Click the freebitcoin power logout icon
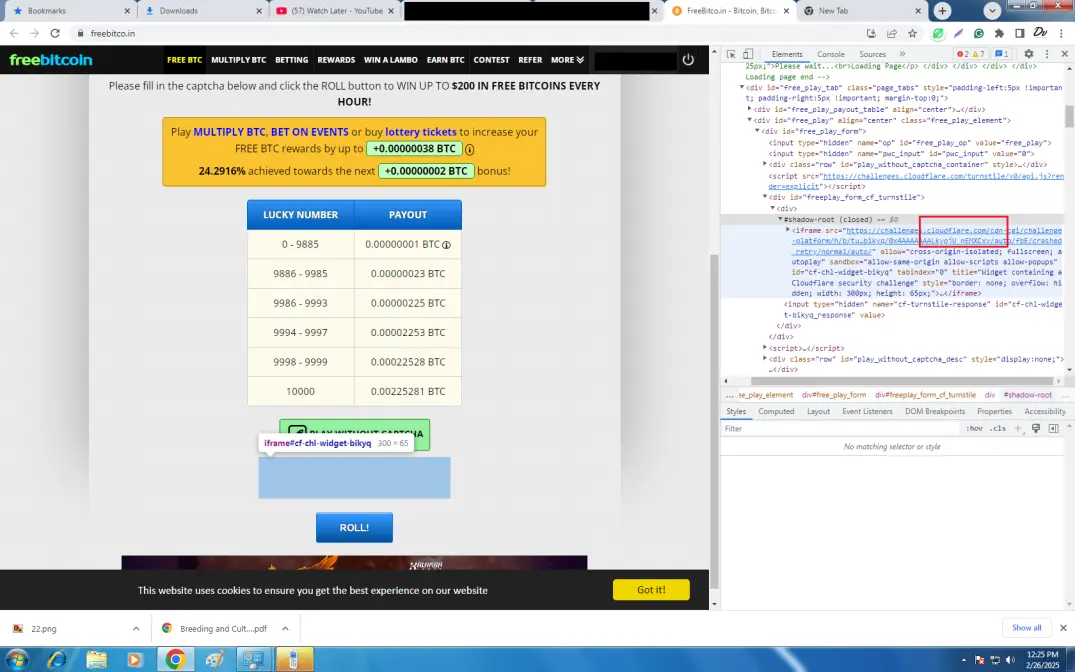 pos(688,60)
